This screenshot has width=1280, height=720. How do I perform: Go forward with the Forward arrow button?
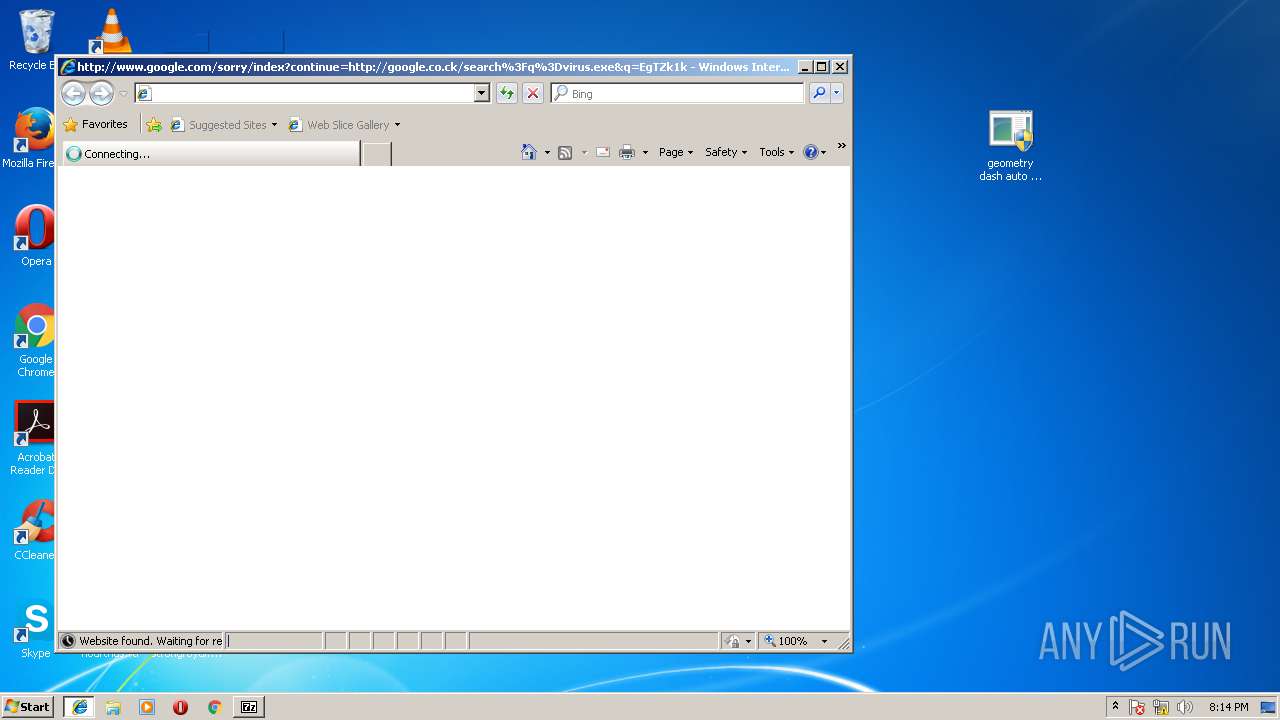click(101, 93)
